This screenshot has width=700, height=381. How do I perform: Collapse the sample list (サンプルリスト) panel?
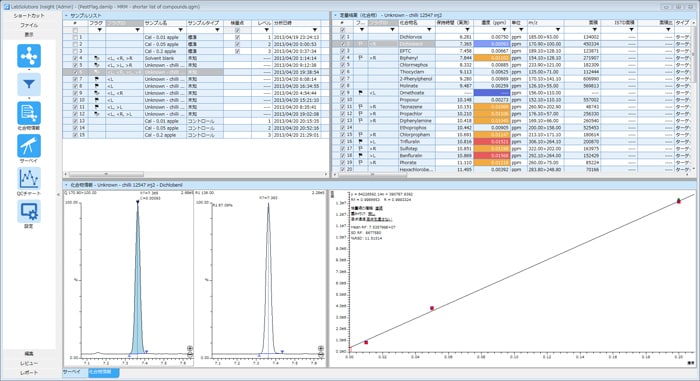click(66, 16)
